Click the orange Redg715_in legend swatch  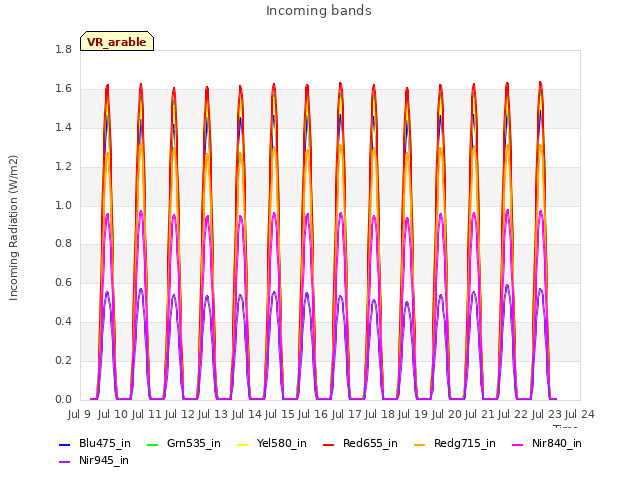pyautogui.click(x=420, y=444)
